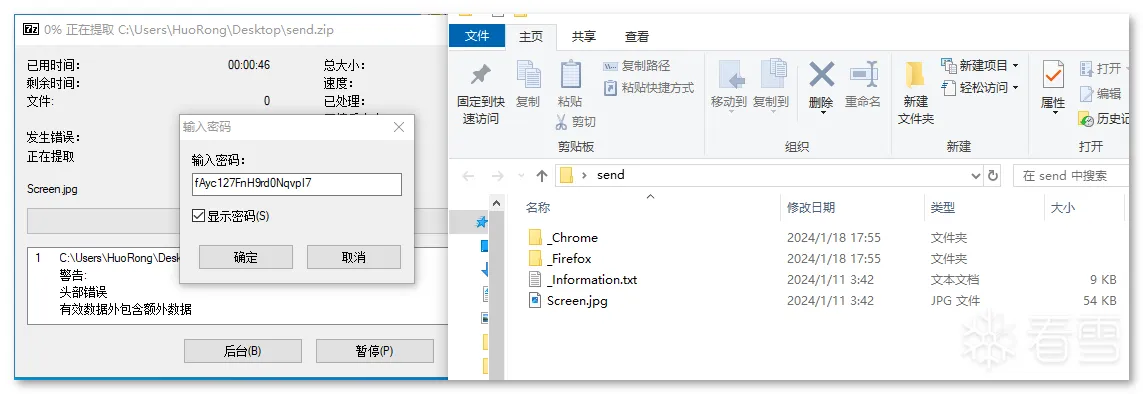Click the Rename (重命名) icon
This screenshot has height=394, width=1143.
pos(864,74)
